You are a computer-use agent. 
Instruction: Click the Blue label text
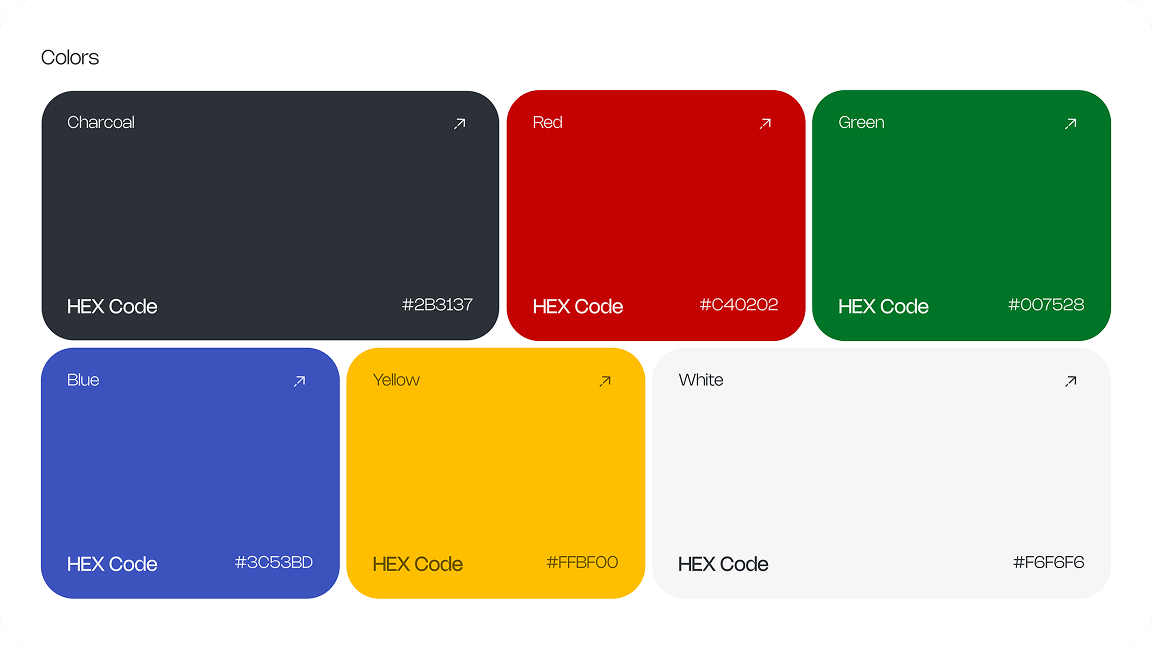83,380
